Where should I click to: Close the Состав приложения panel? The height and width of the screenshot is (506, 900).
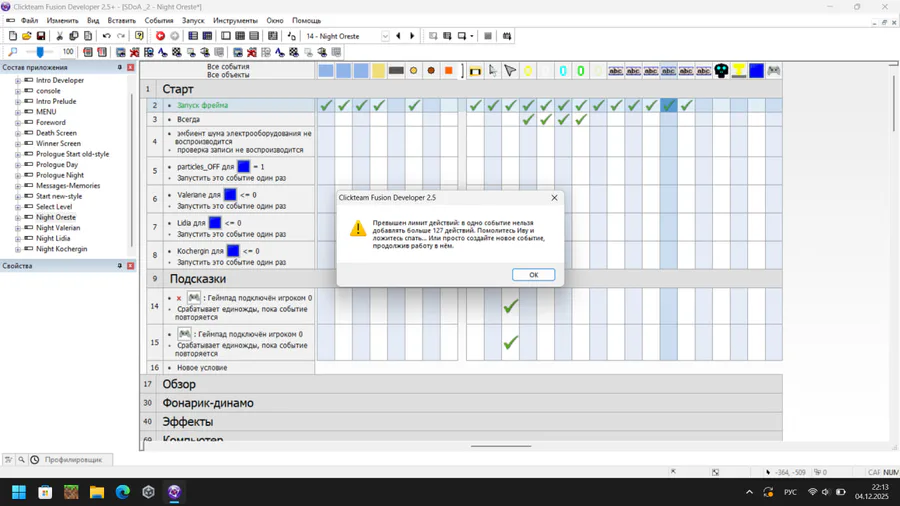[x=131, y=67]
